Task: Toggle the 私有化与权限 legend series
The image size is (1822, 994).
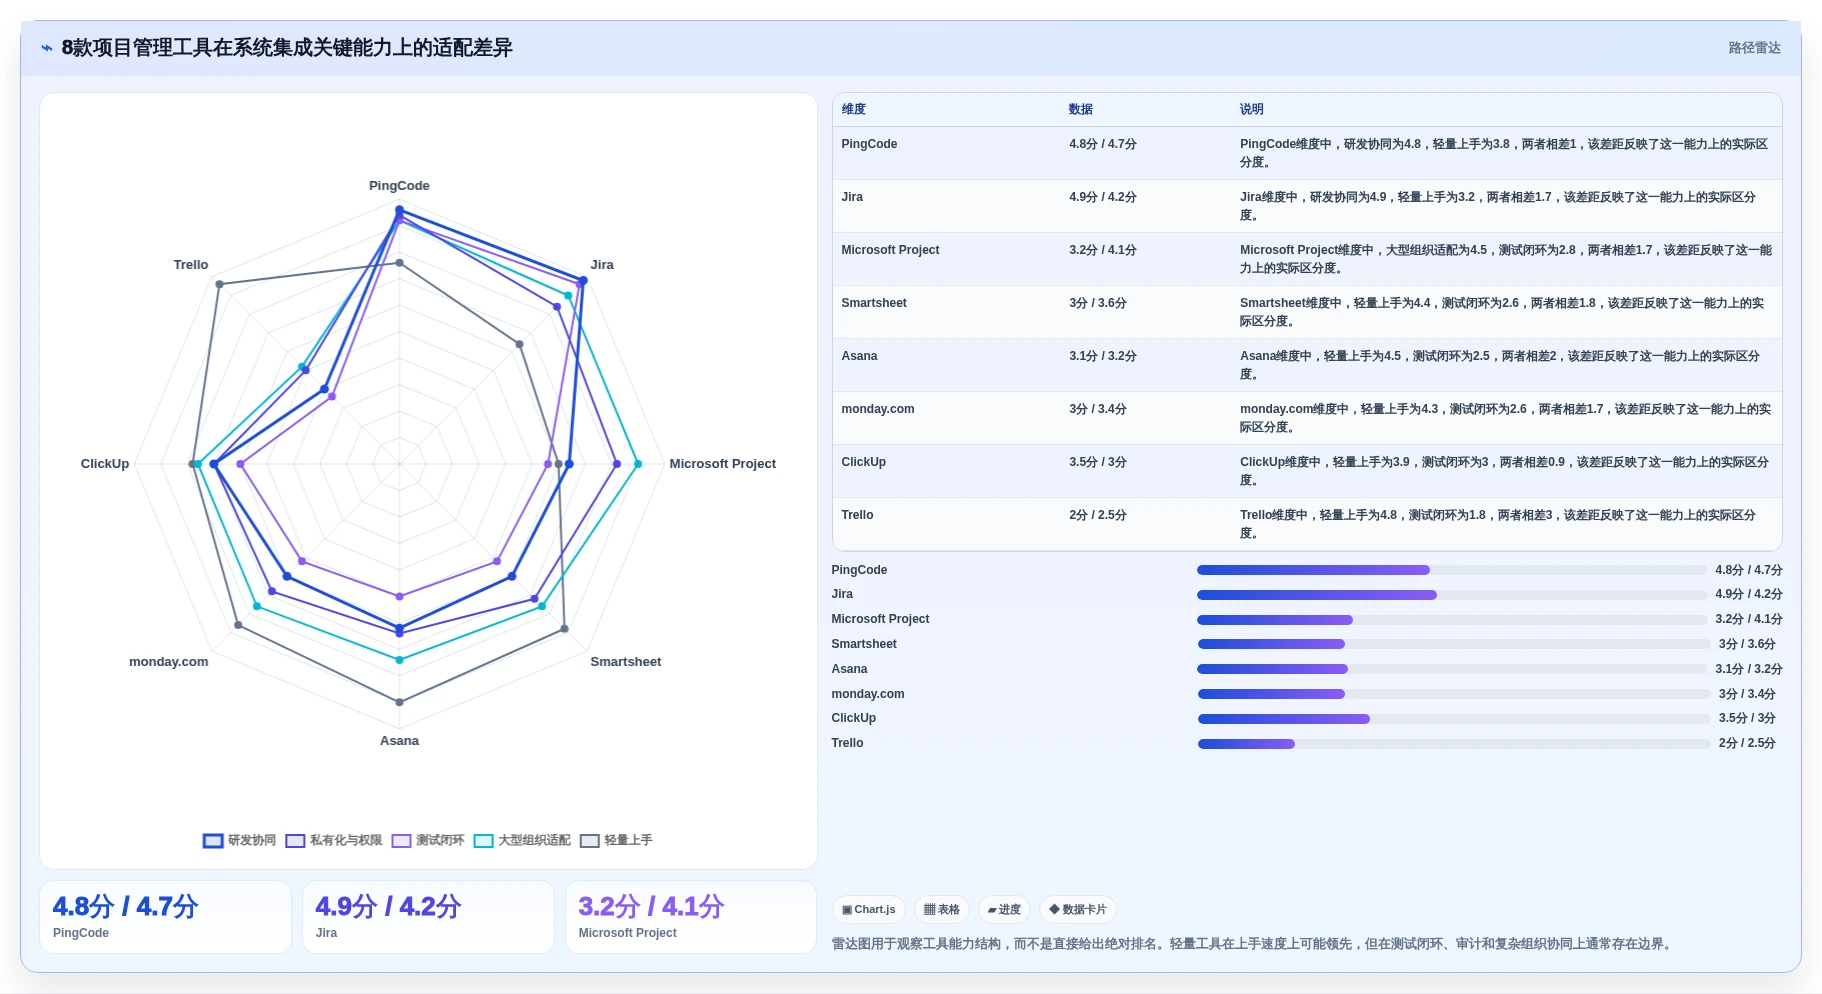Action: (334, 841)
